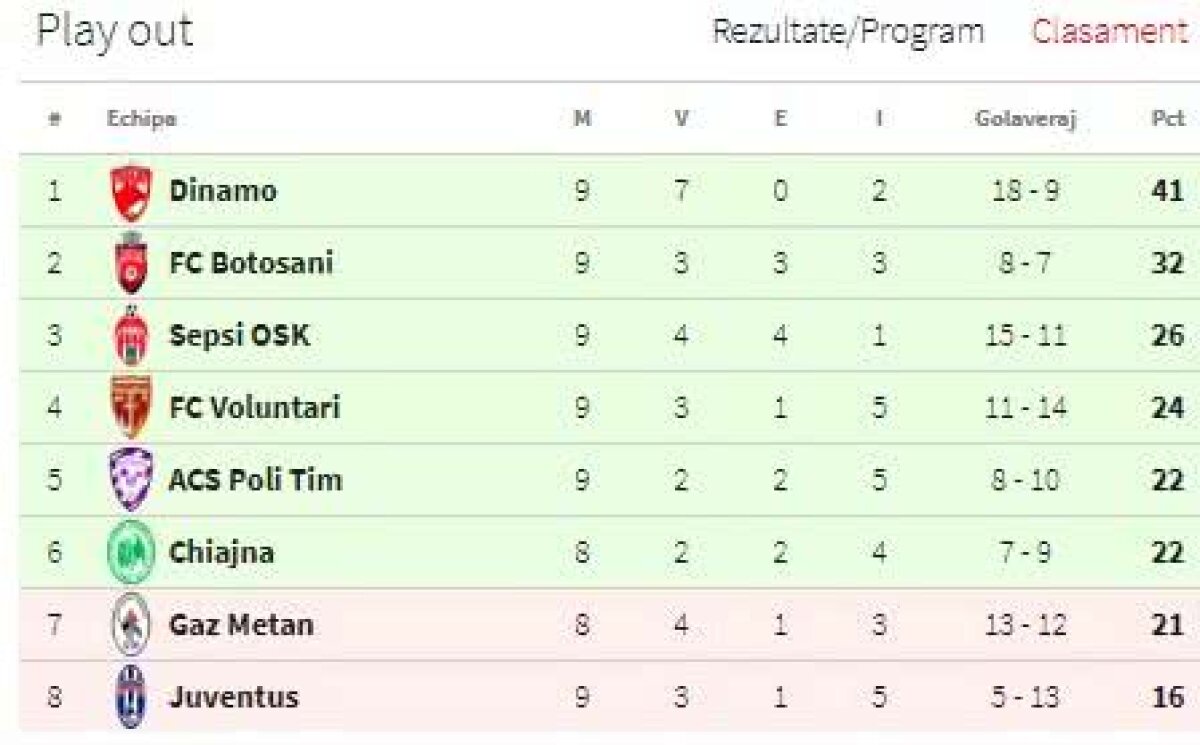Switch to the Rezultate/Program tab
Screen dimensions: 1200x745
[847, 31]
